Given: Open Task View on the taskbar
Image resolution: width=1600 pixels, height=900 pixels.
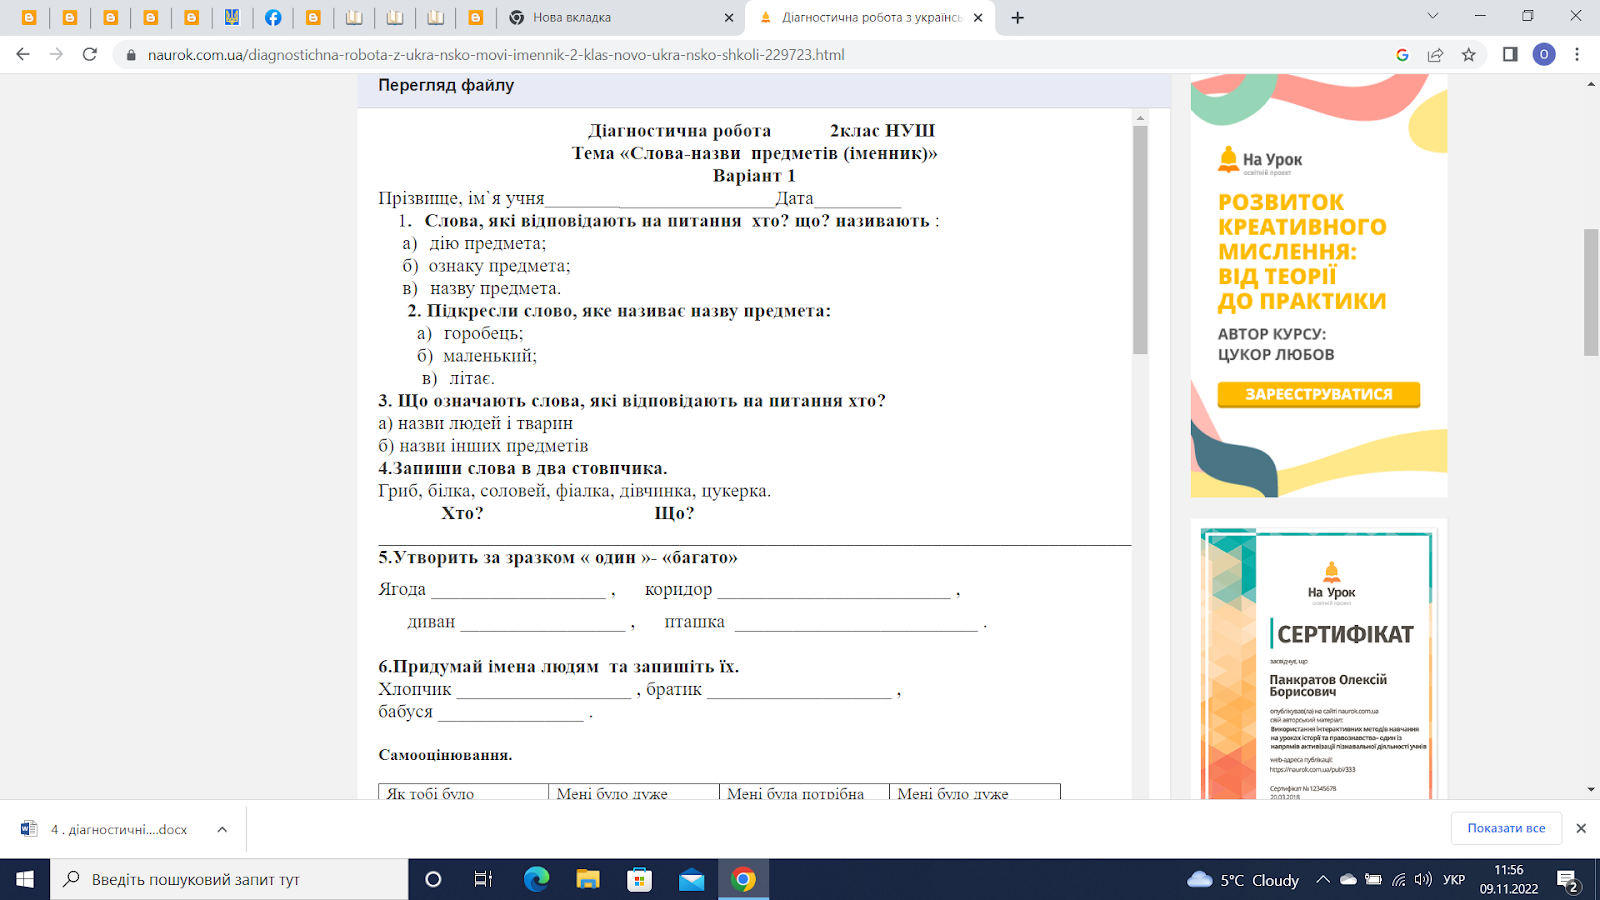Looking at the screenshot, I should [x=483, y=879].
